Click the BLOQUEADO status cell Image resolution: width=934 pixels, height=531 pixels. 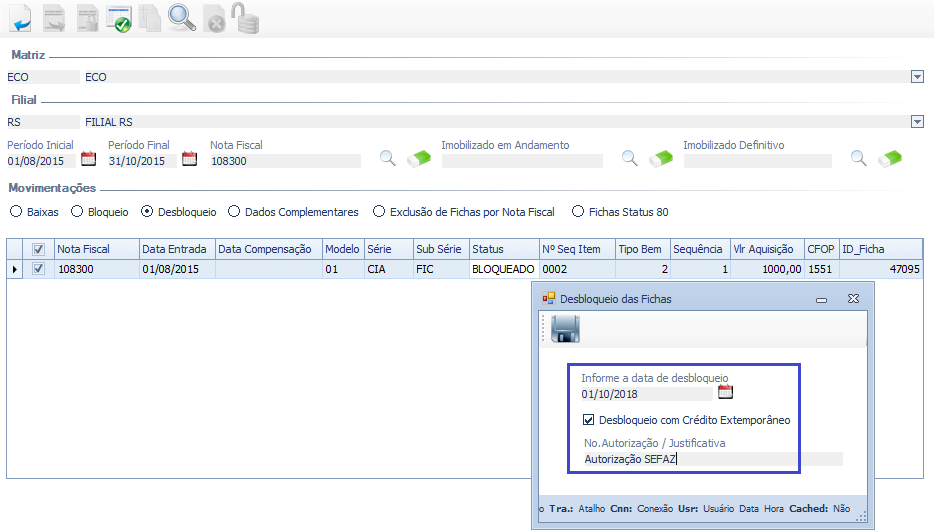(x=505, y=269)
